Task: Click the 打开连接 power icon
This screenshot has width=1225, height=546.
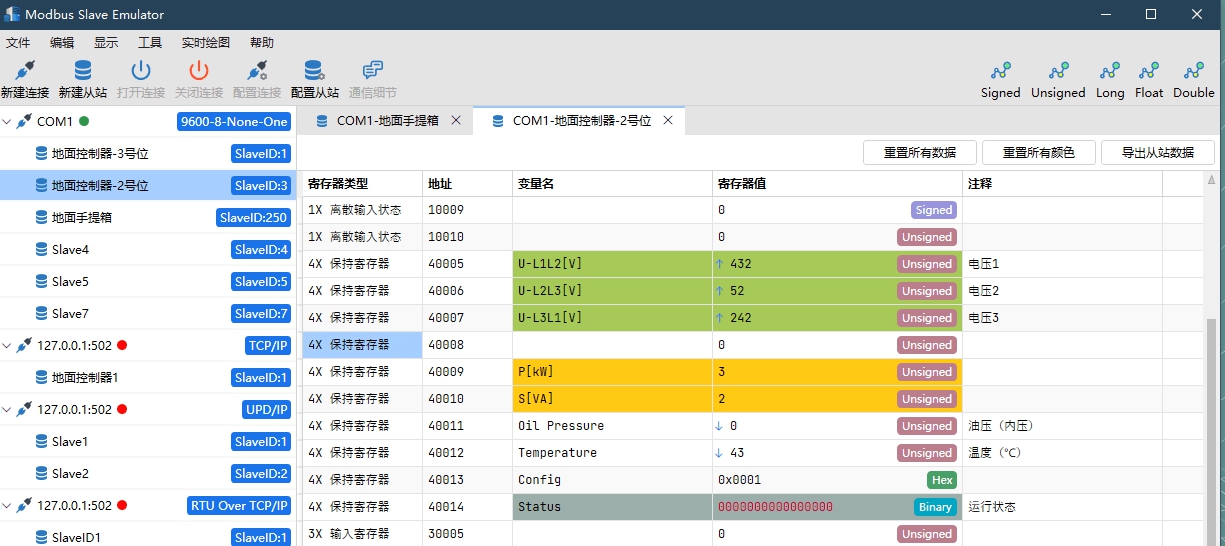Action: (x=141, y=70)
